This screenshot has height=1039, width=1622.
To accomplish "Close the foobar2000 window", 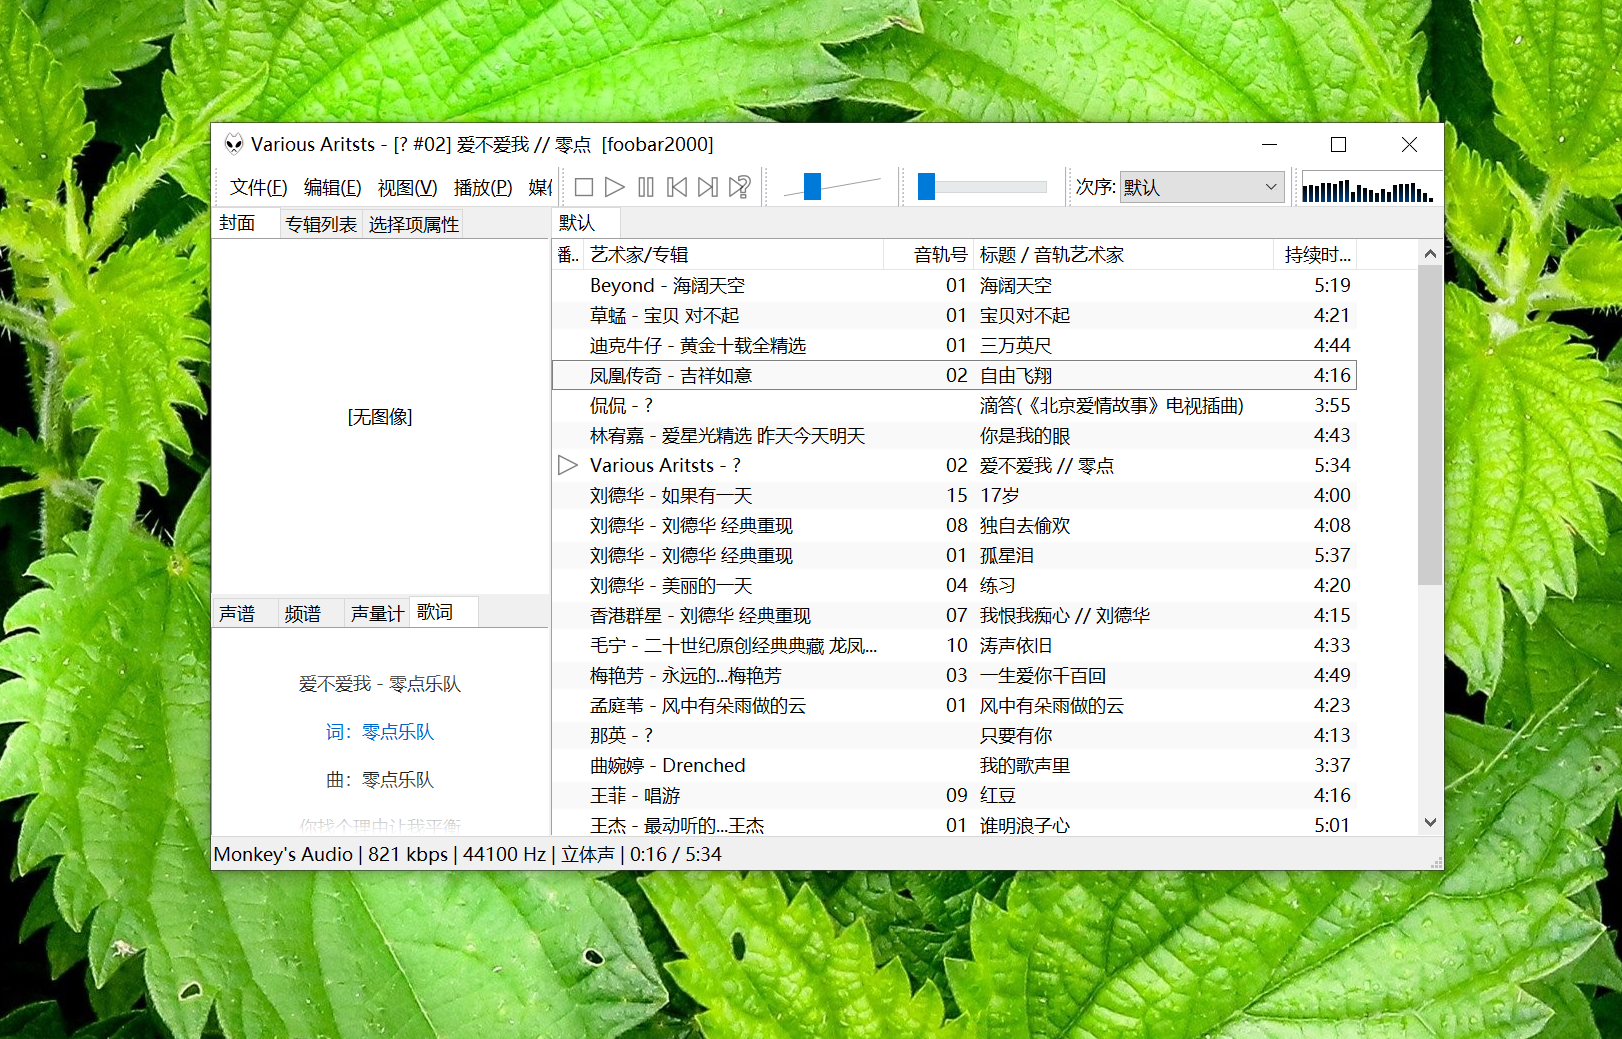I will click(x=1409, y=144).
